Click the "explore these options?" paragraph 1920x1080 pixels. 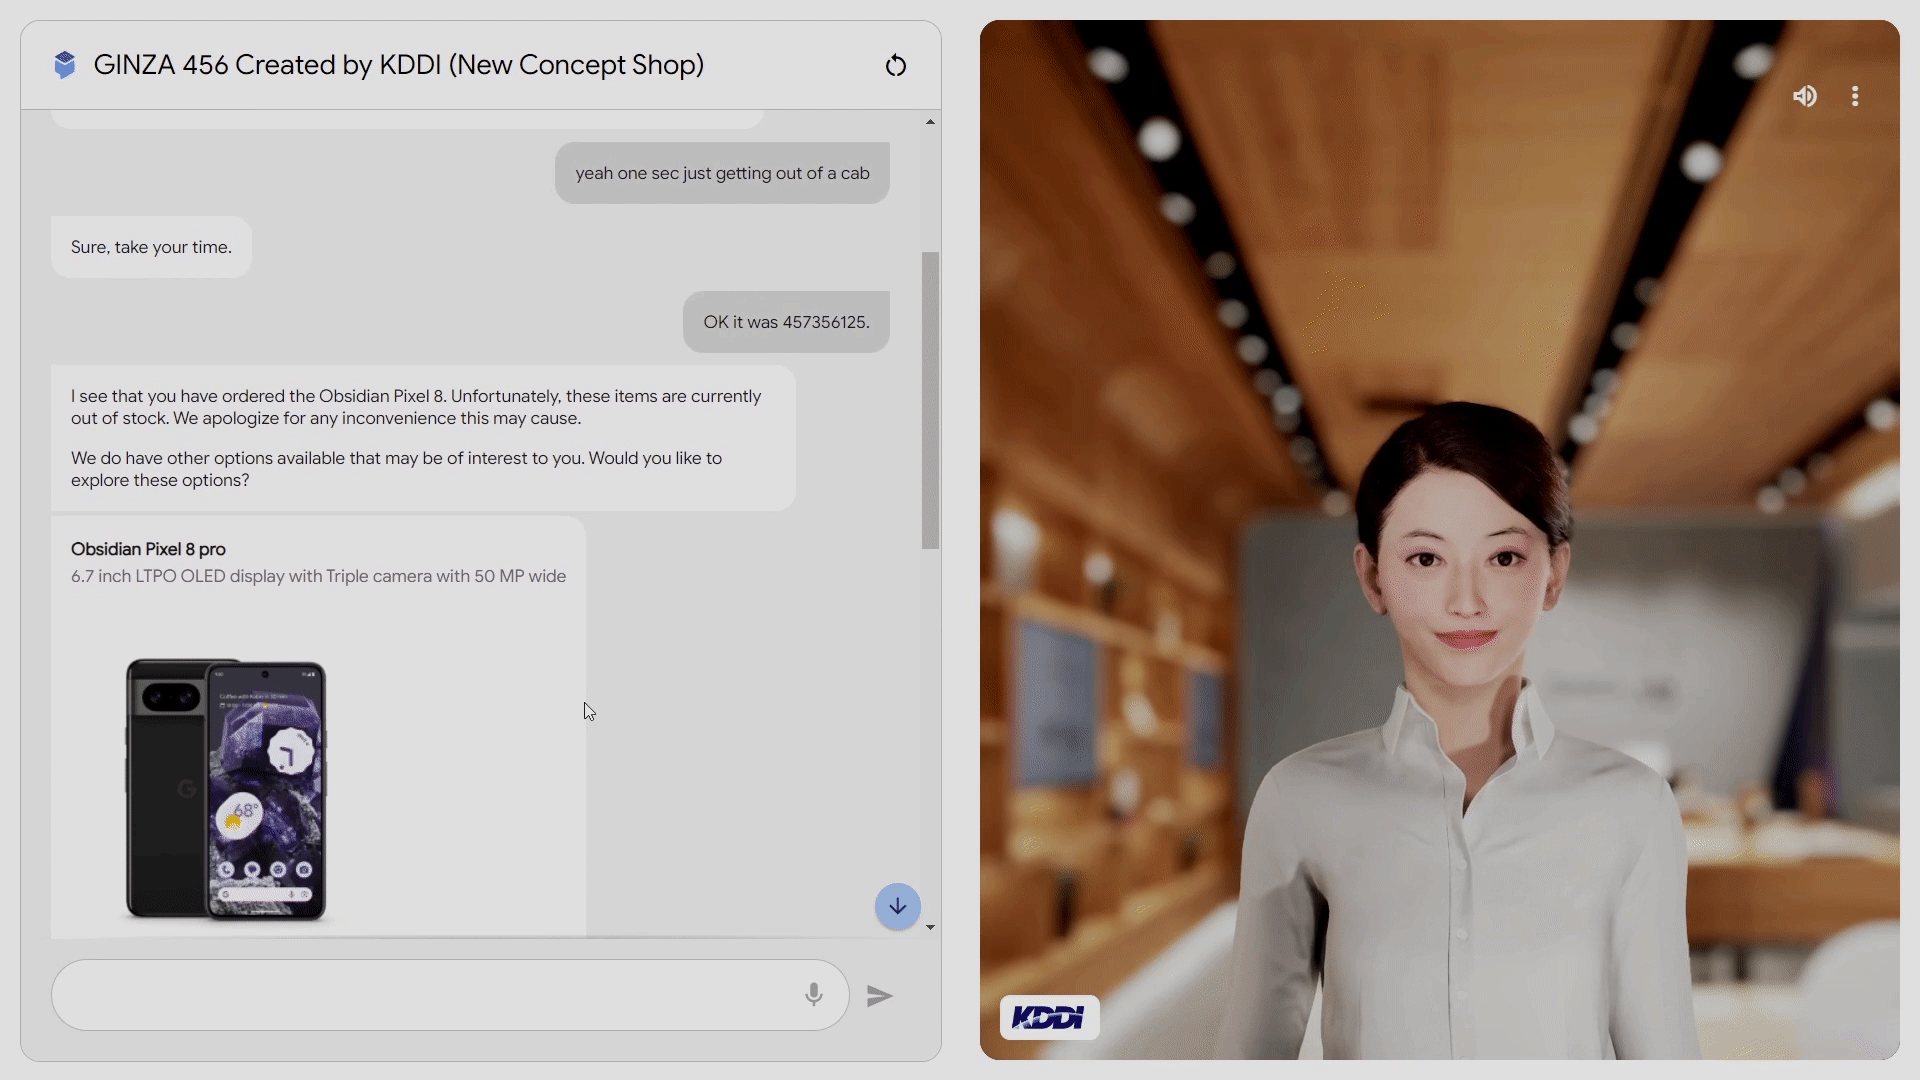point(396,469)
